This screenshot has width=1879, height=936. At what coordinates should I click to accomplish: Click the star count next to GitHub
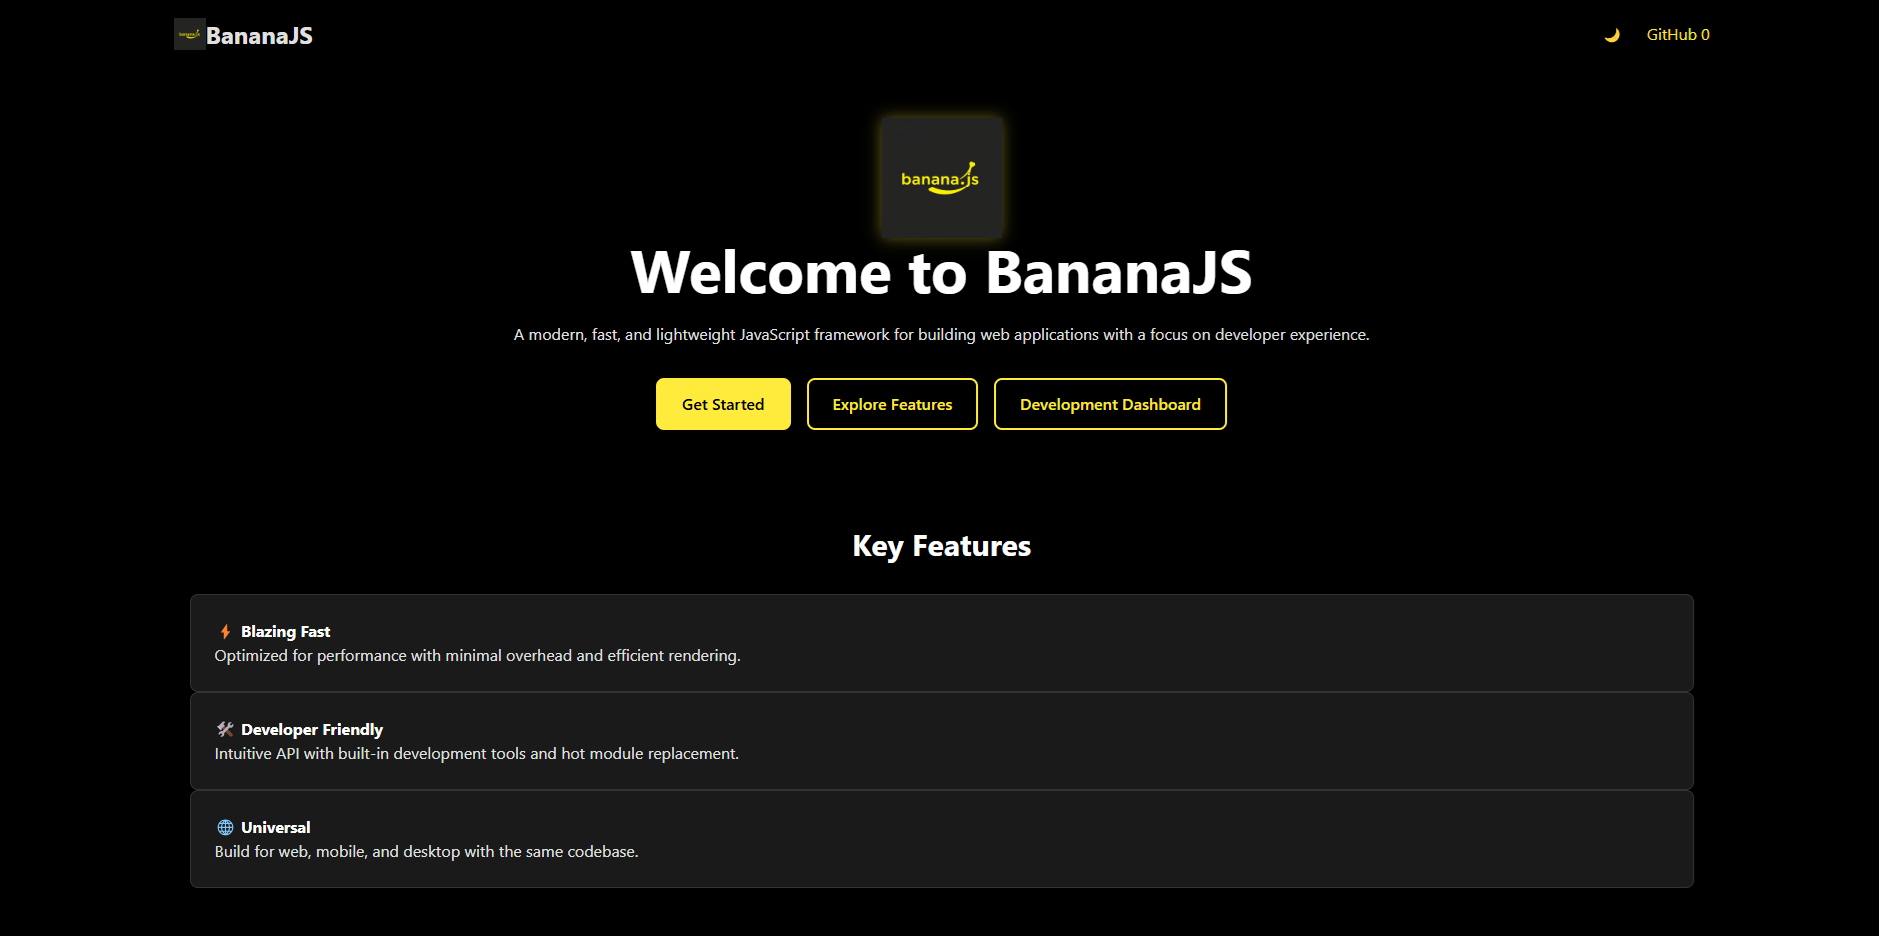click(1706, 34)
